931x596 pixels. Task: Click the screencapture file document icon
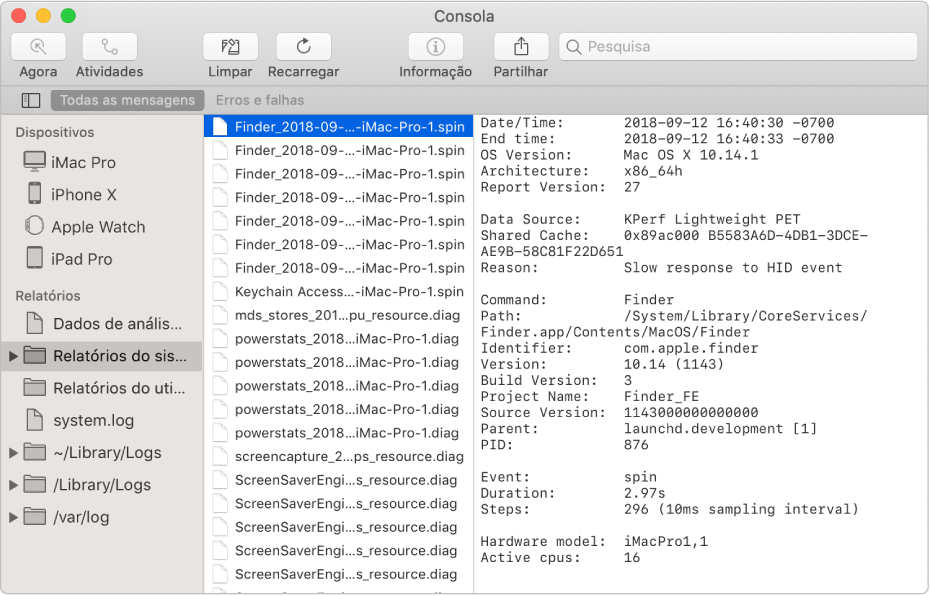[220, 456]
